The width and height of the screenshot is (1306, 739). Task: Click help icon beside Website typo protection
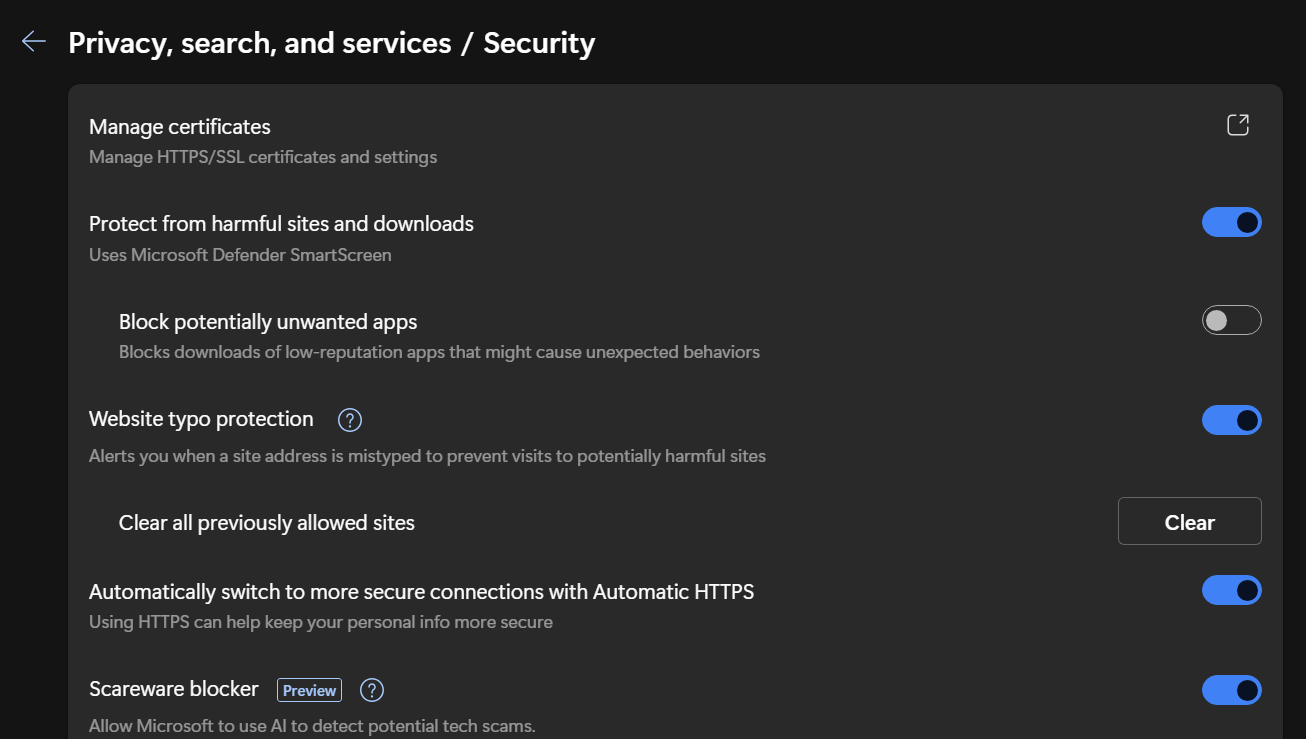click(x=349, y=420)
